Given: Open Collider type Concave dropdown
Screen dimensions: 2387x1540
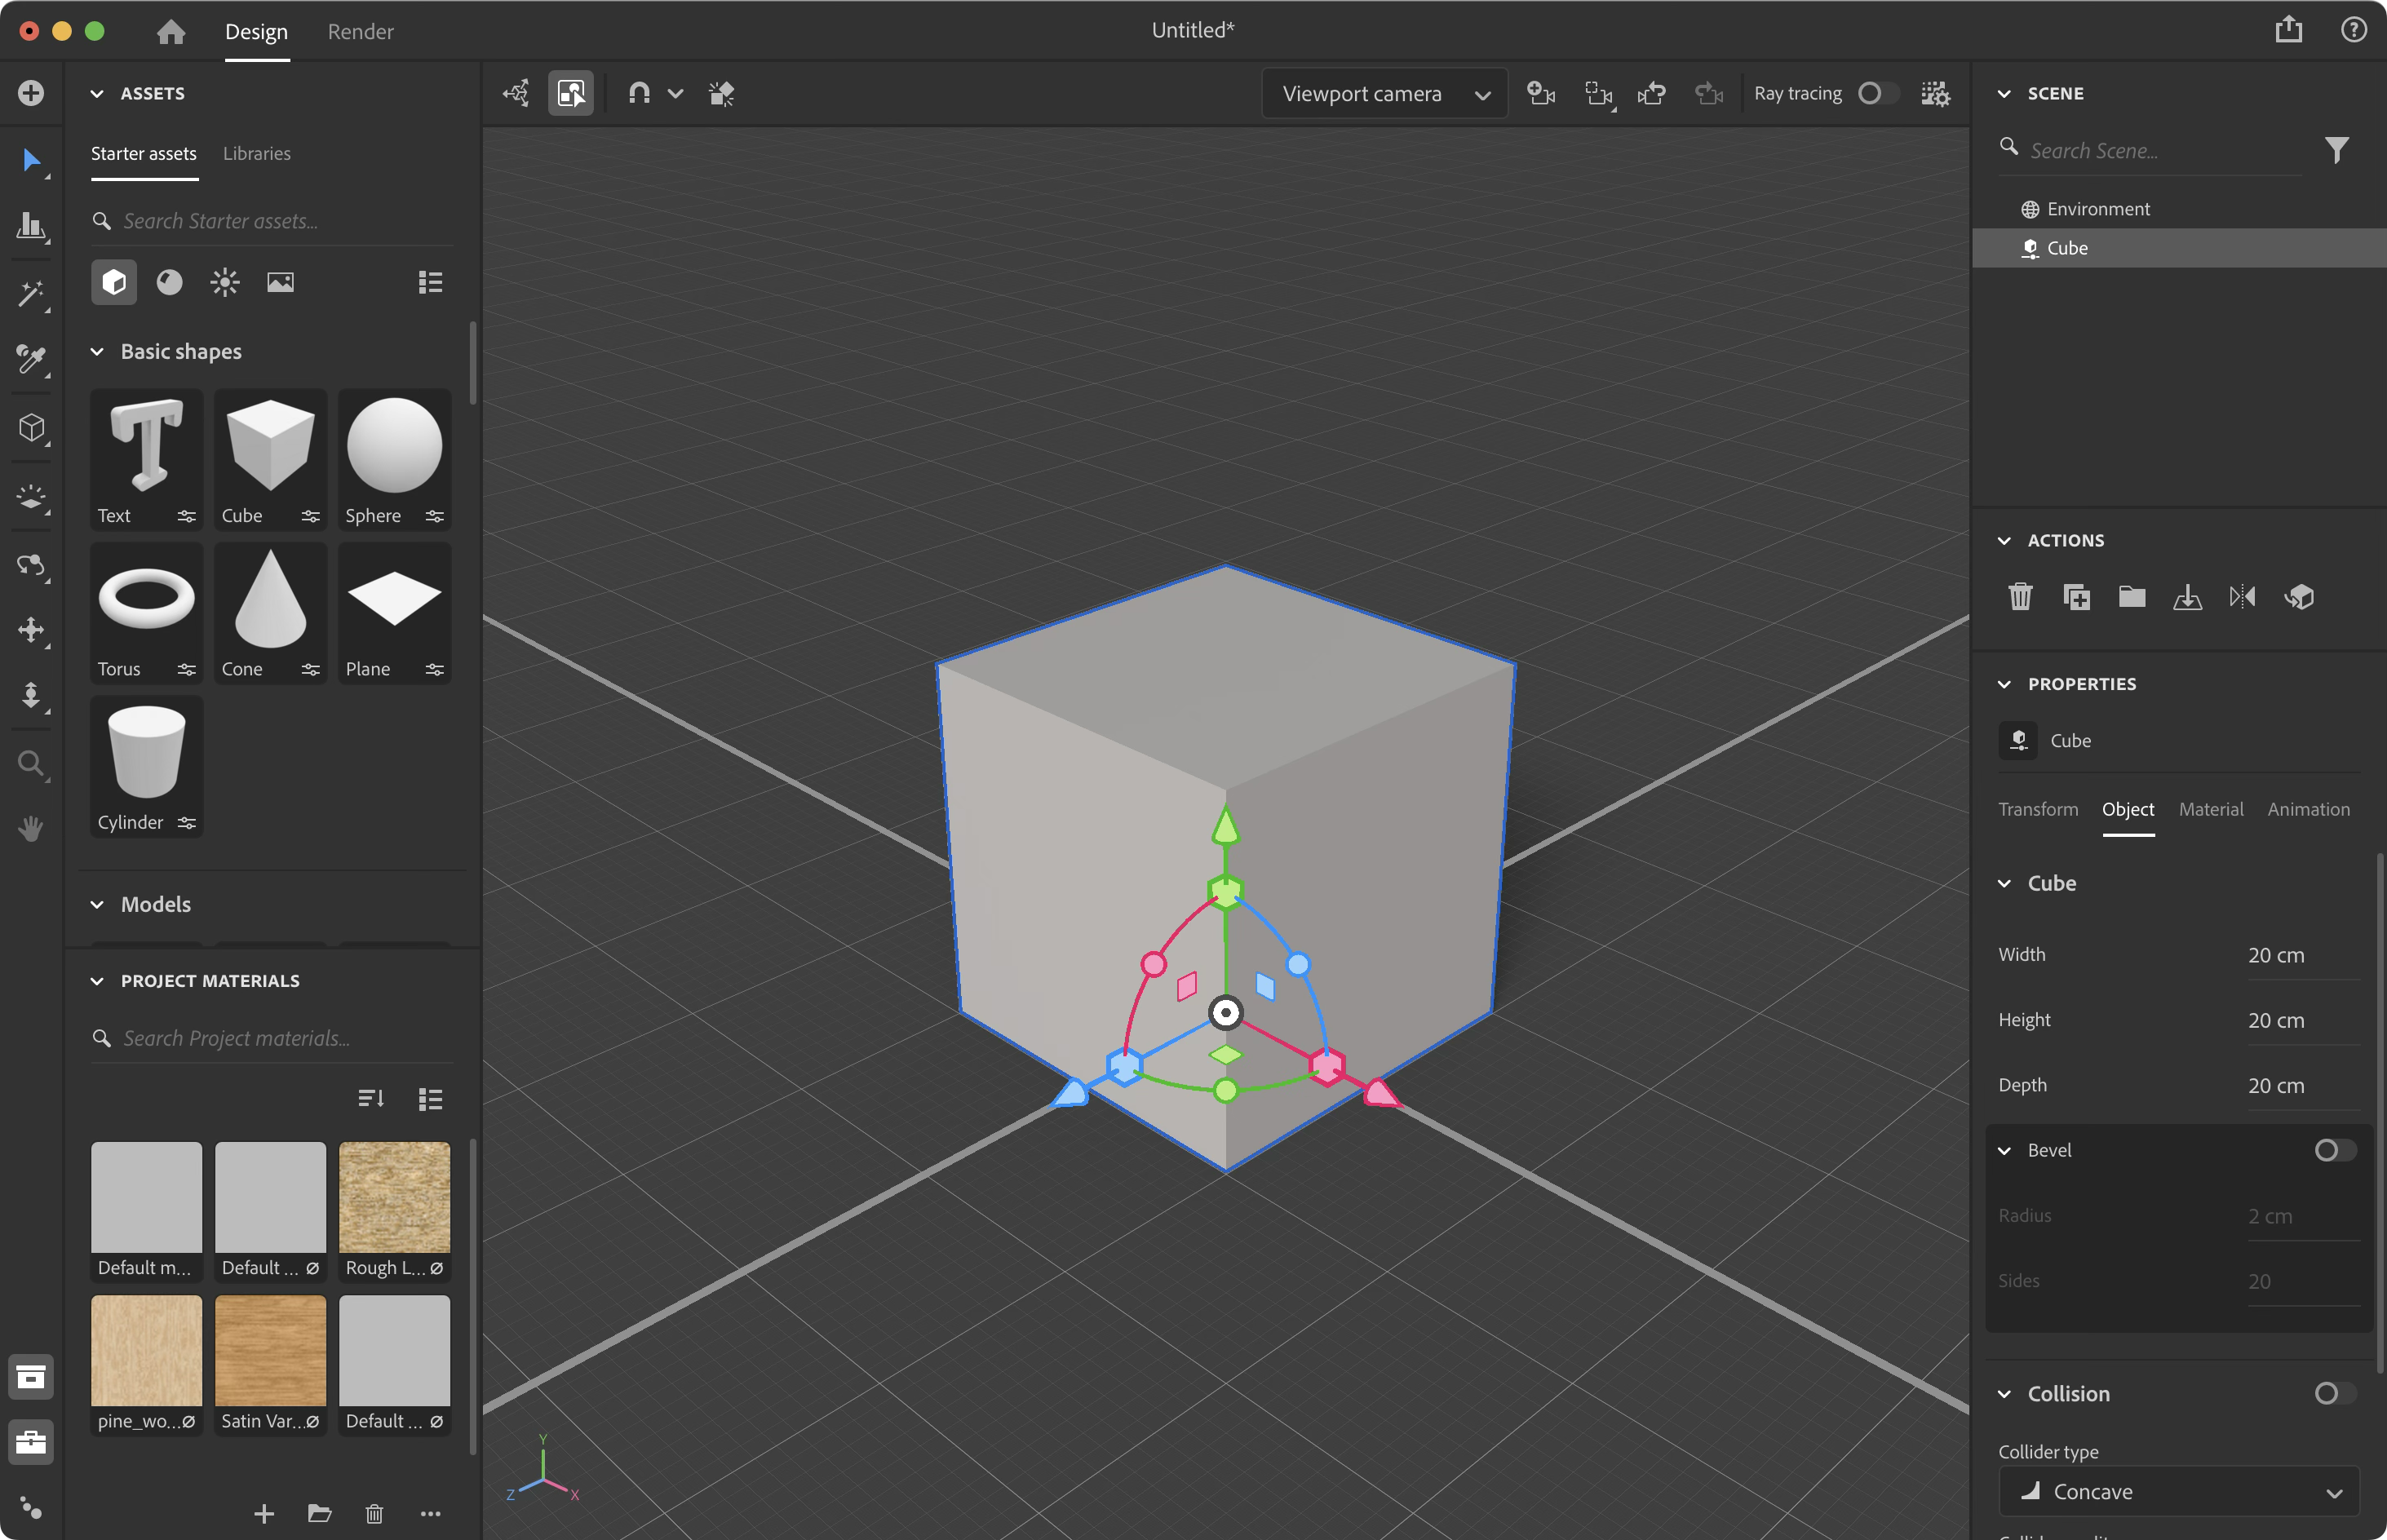Looking at the screenshot, I should point(2178,1491).
